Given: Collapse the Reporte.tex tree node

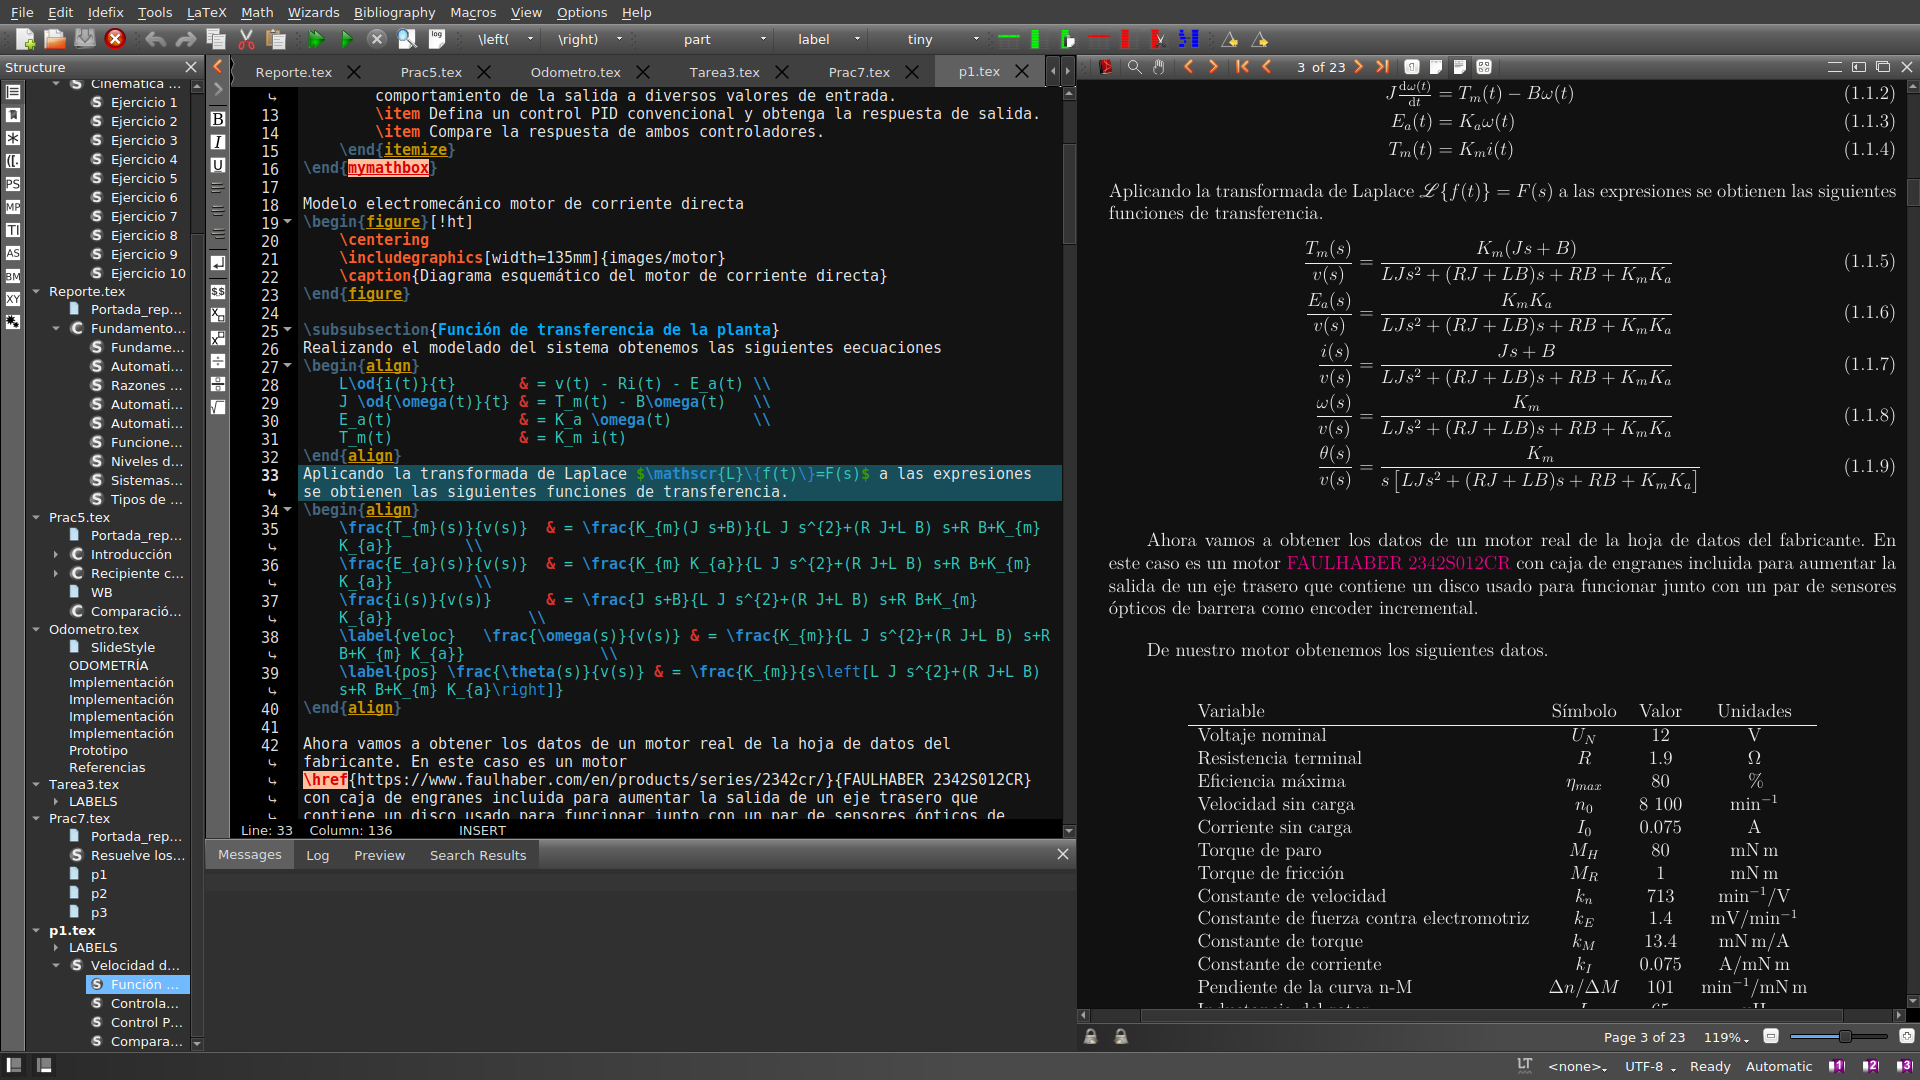Looking at the screenshot, I should tap(36, 292).
